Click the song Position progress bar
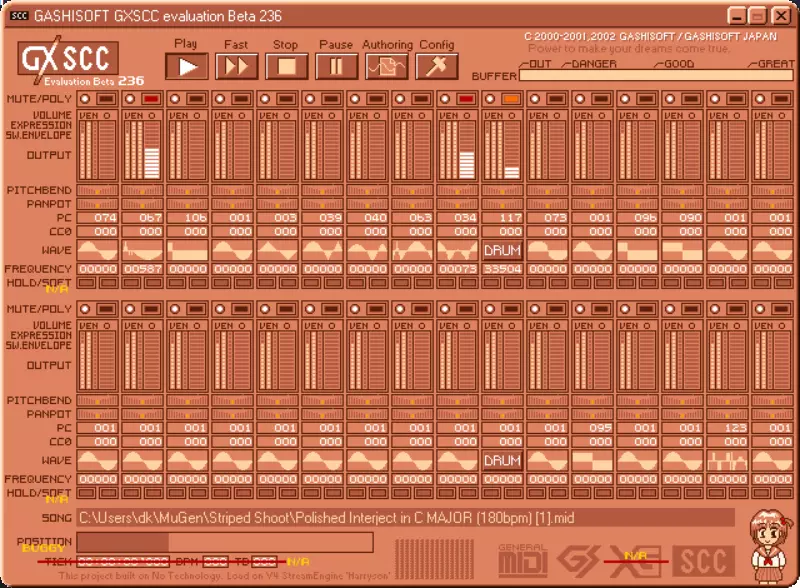Screen dimensions: 800x588 click(224, 542)
